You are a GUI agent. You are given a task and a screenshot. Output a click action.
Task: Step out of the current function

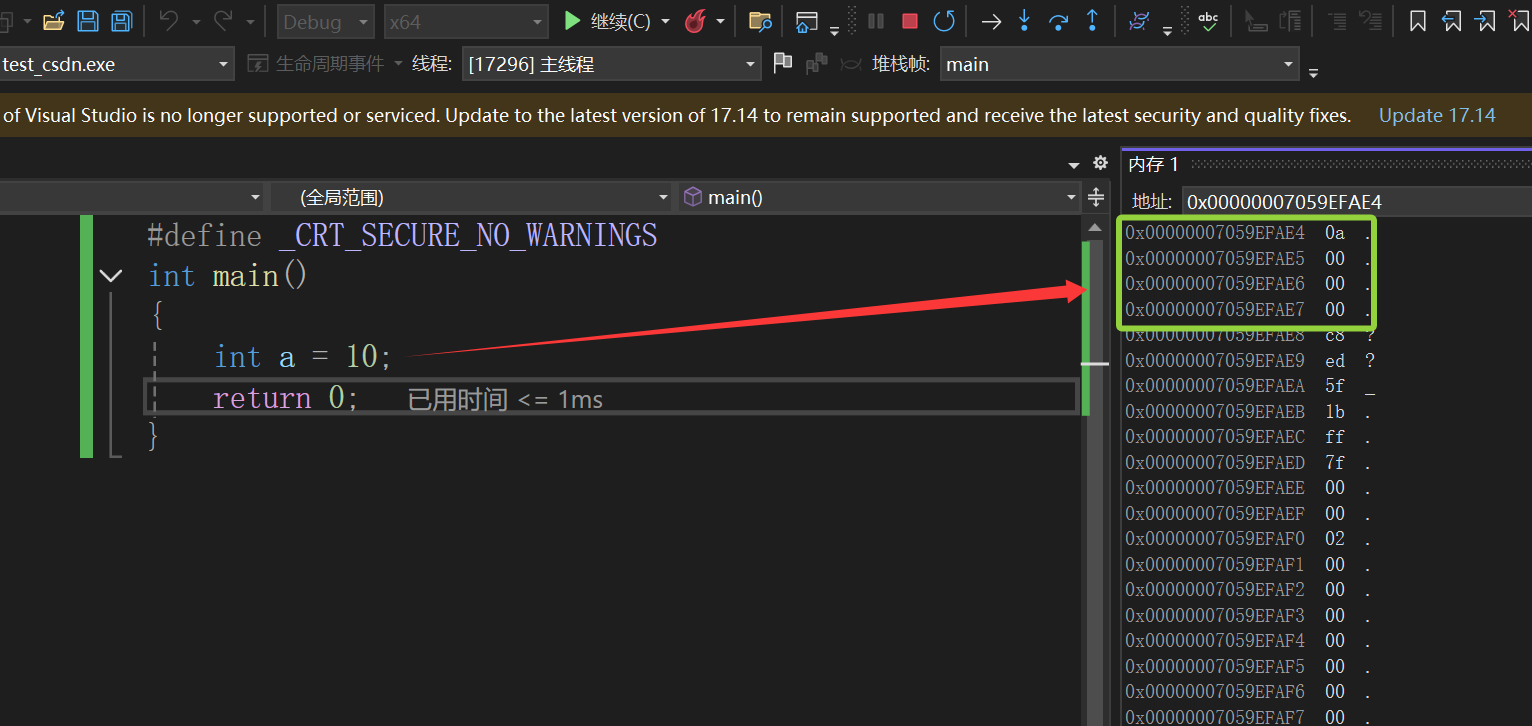pyautogui.click(x=1092, y=21)
